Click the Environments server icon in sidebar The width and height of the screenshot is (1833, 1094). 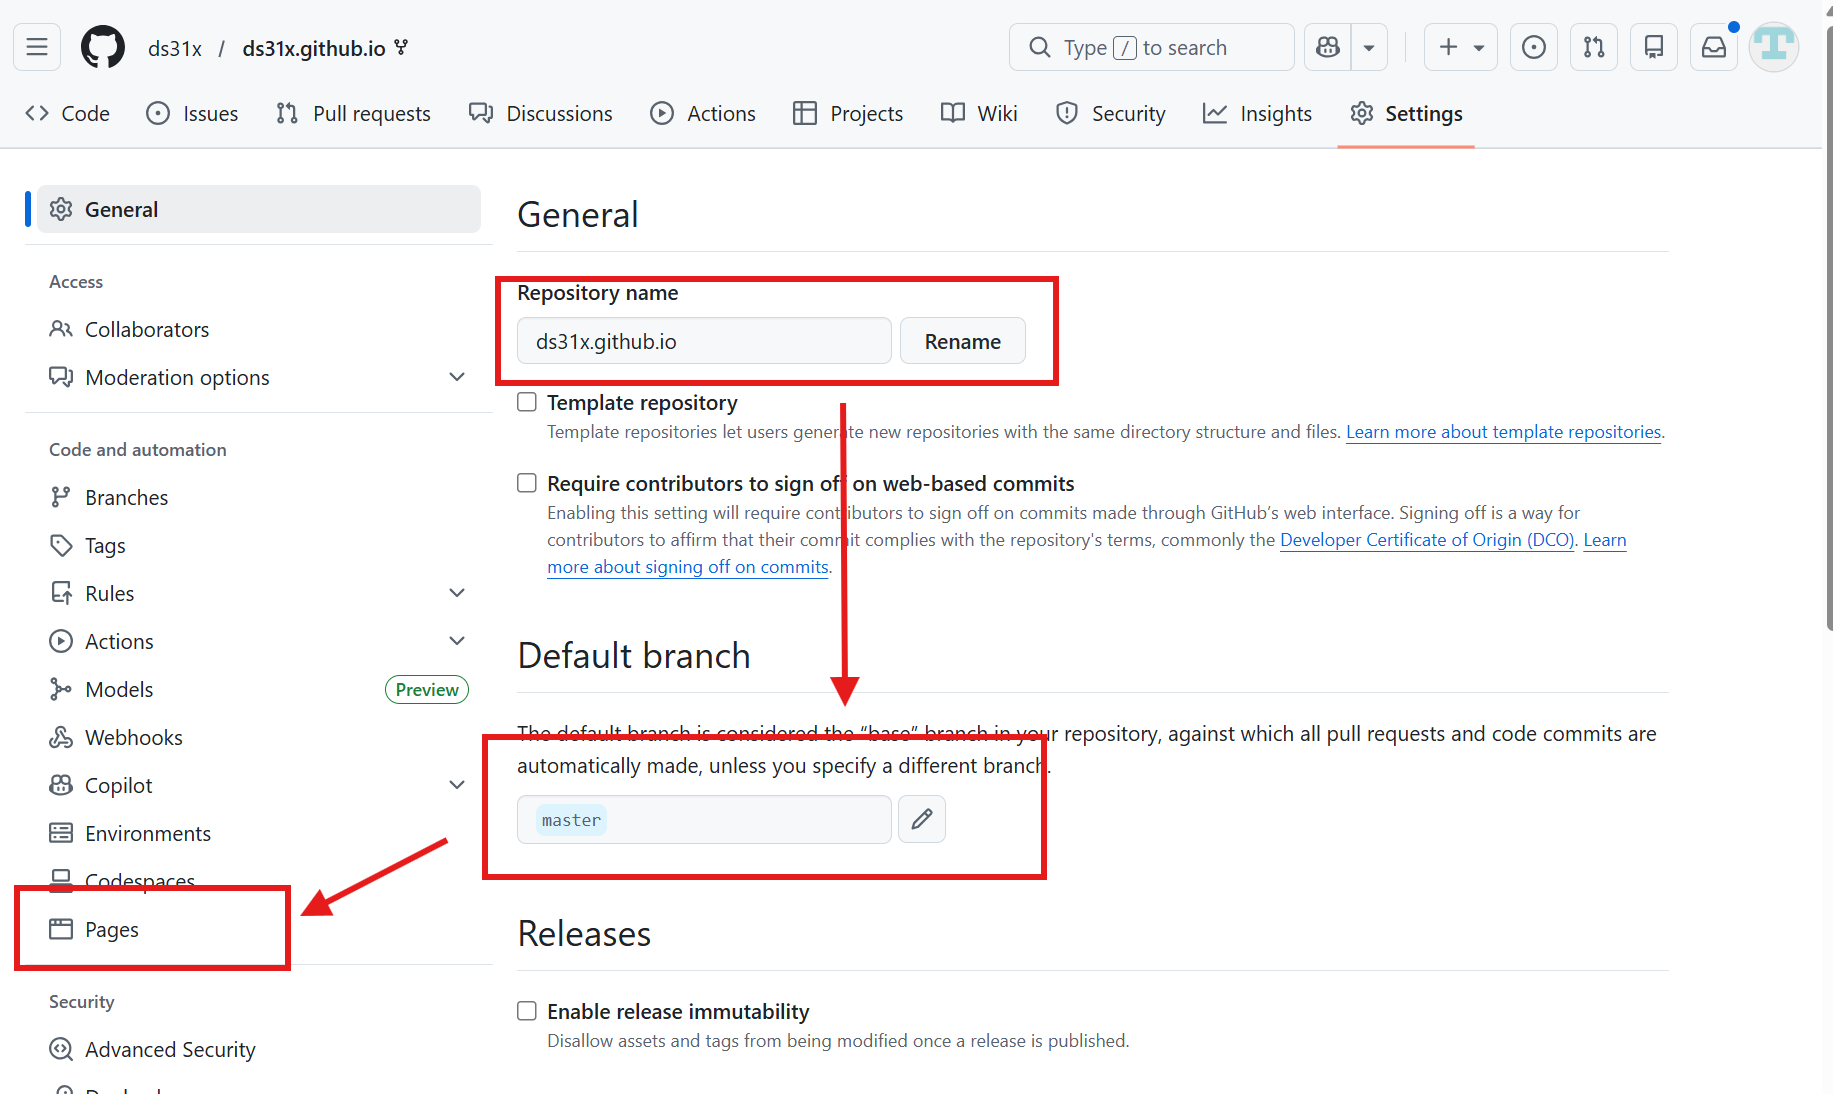pyautogui.click(x=61, y=833)
